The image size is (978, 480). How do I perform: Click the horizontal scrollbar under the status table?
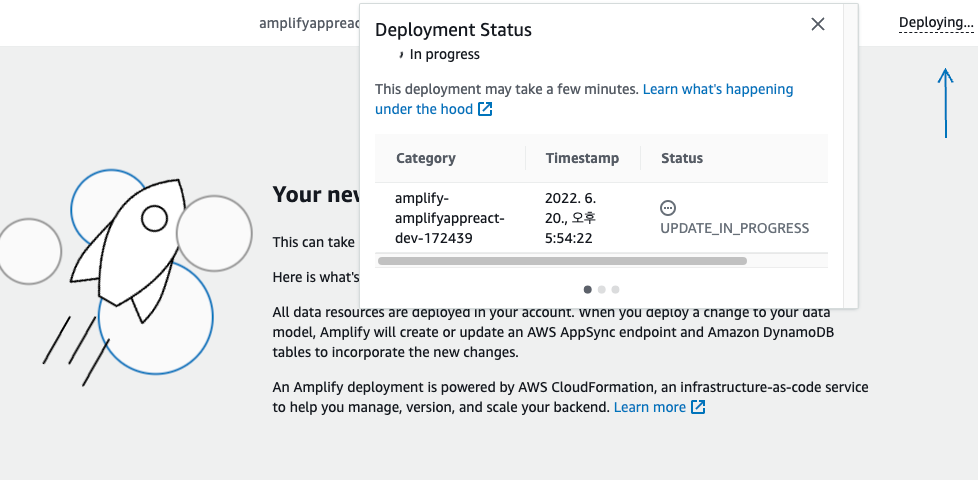click(562, 261)
